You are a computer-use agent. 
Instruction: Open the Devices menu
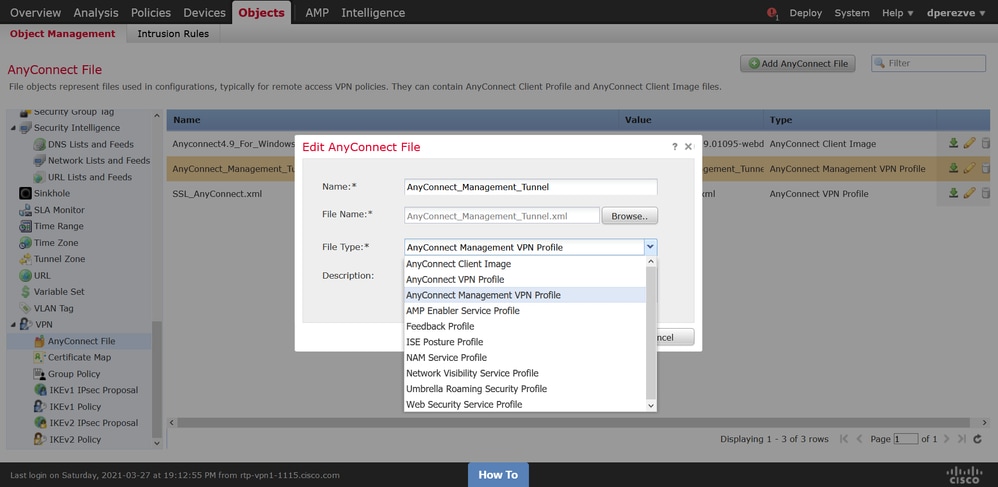(x=204, y=13)
